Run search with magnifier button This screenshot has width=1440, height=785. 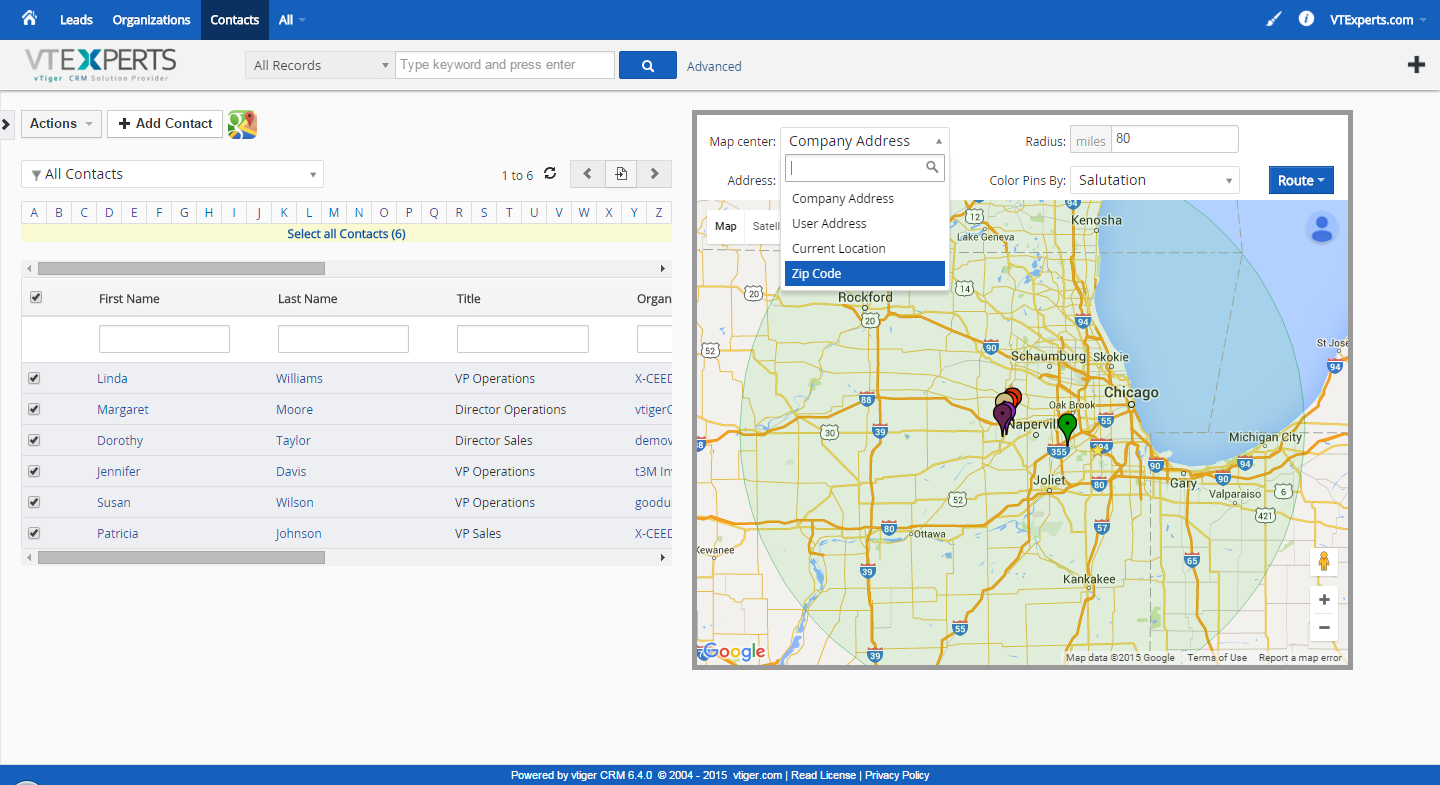(648, 65)
